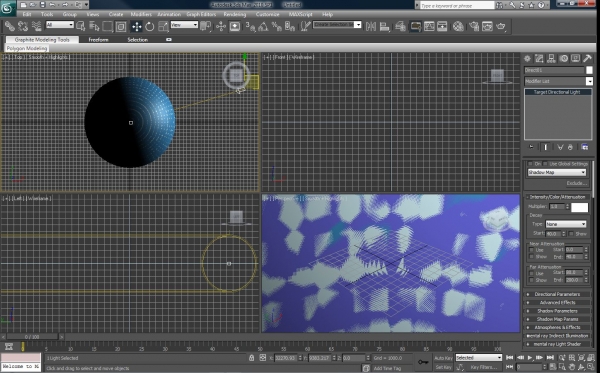Switch to the Freeform ribbon tab
The image size is (600, 373).
click(x=98, y=39)
